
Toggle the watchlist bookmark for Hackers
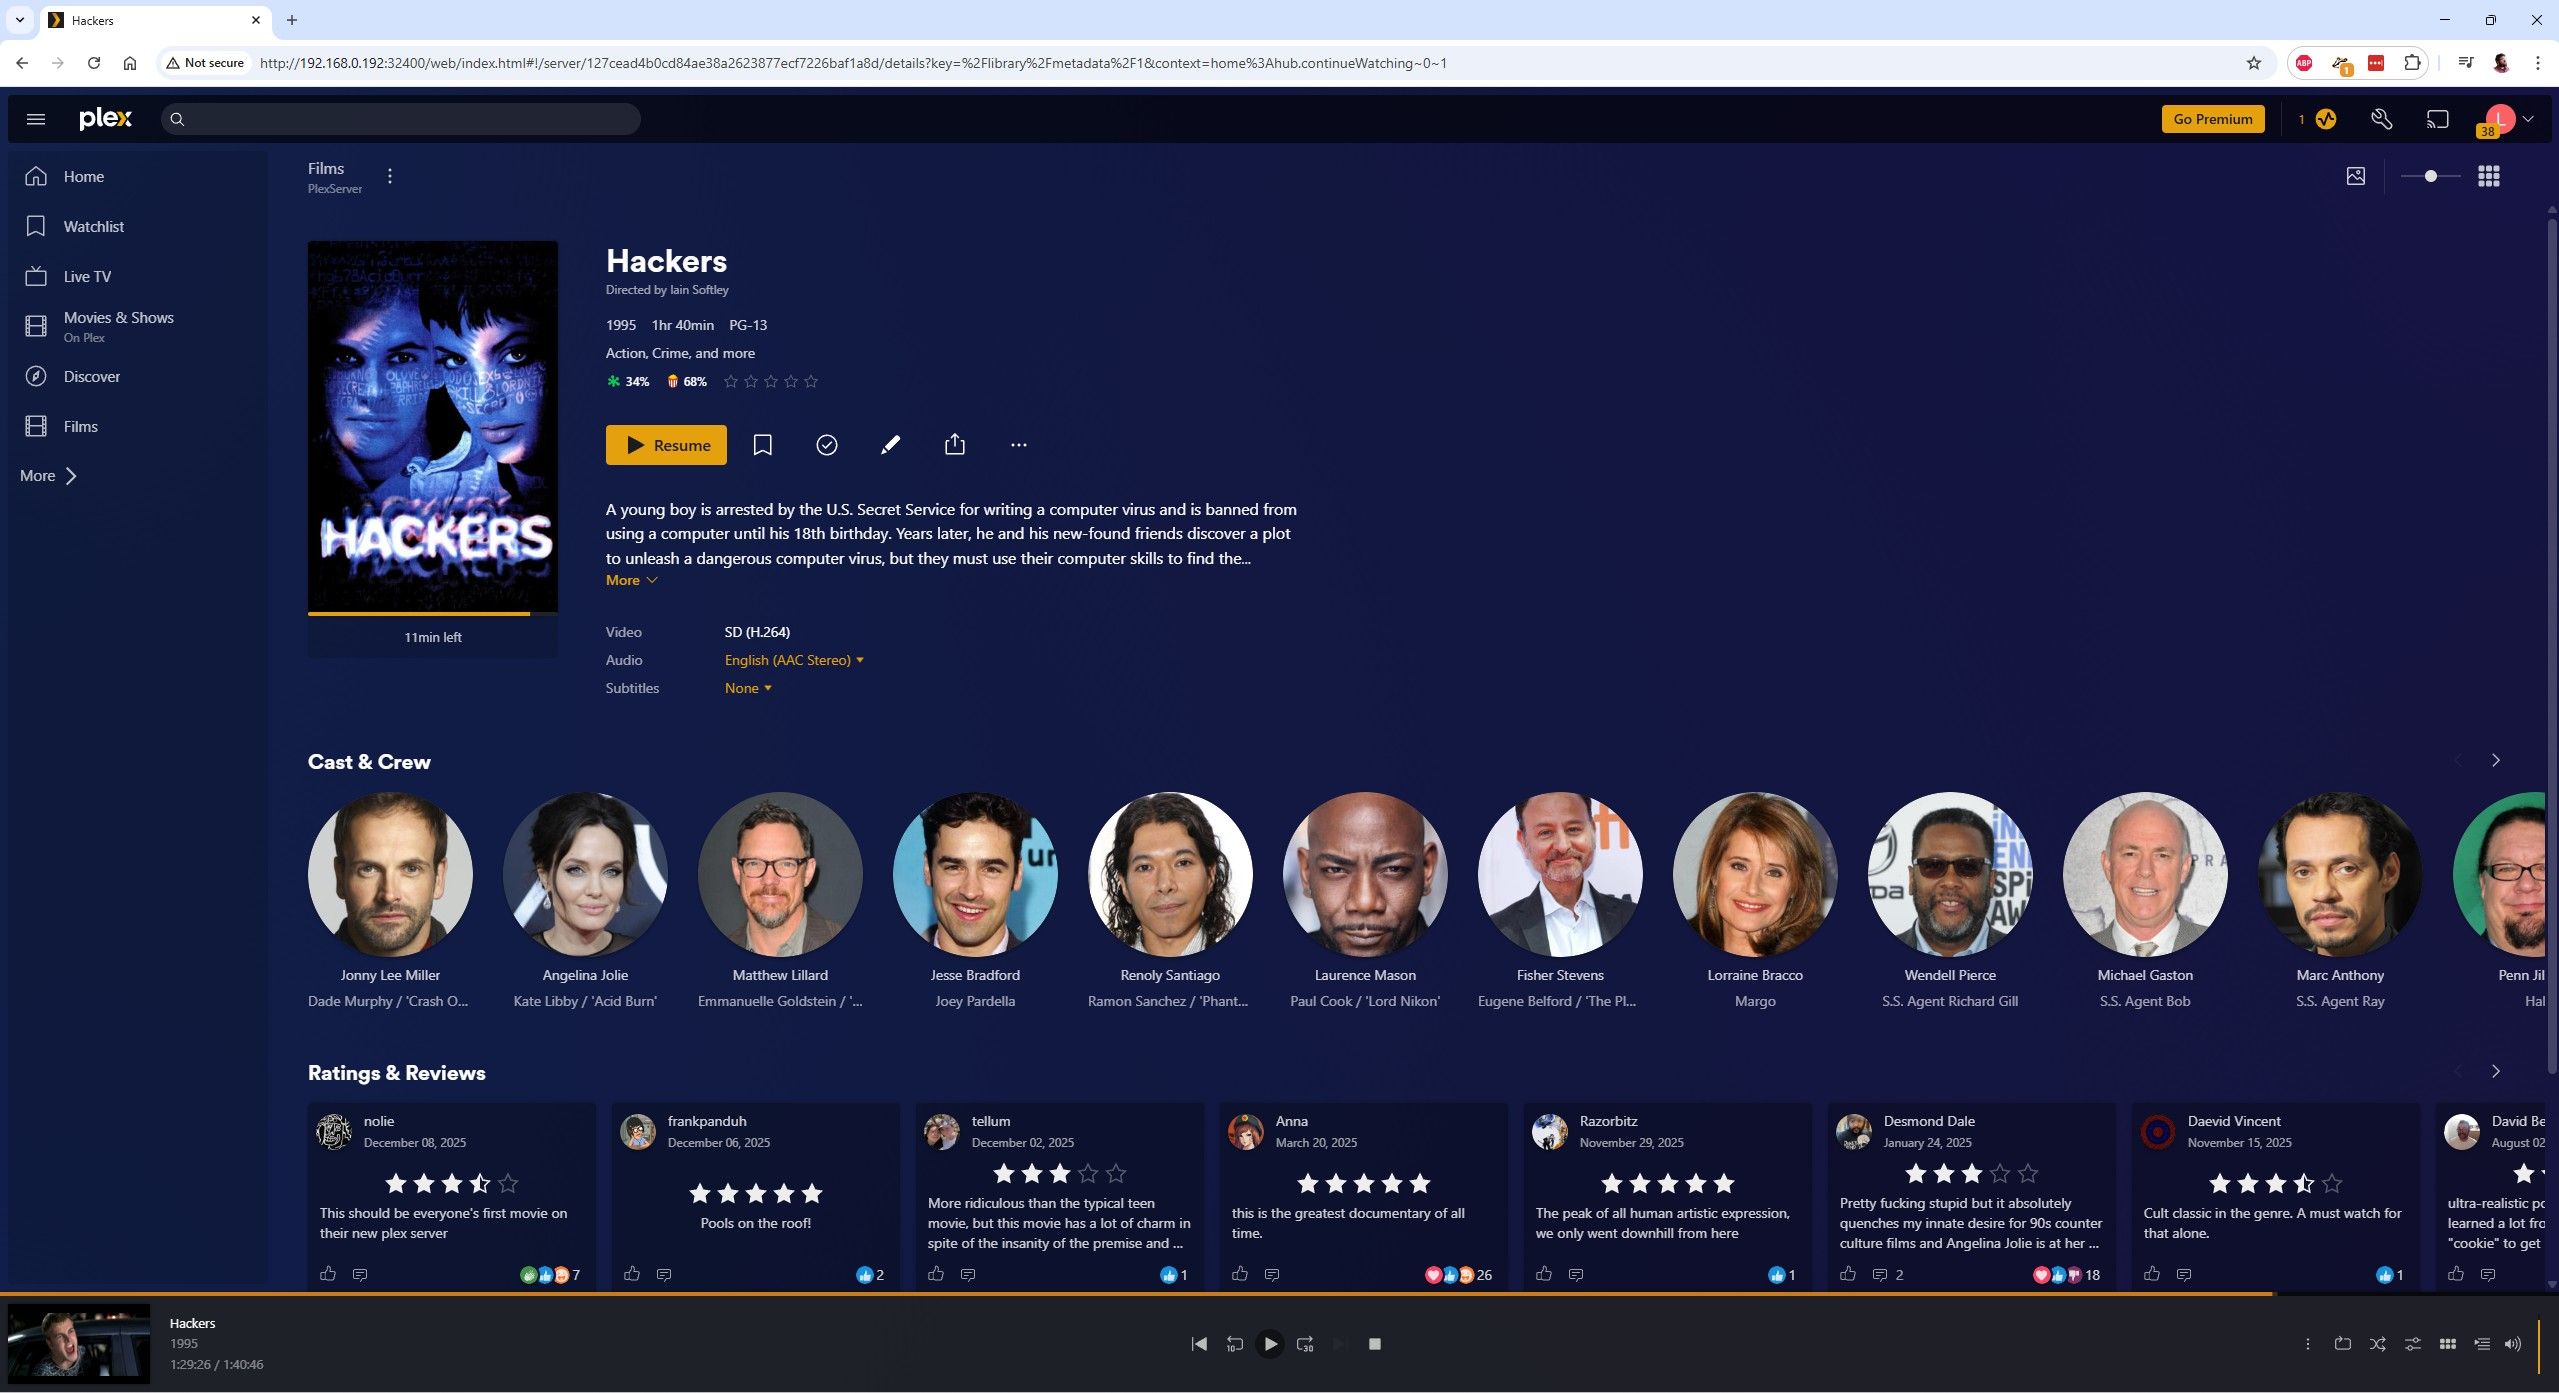(x=762, y=444)
